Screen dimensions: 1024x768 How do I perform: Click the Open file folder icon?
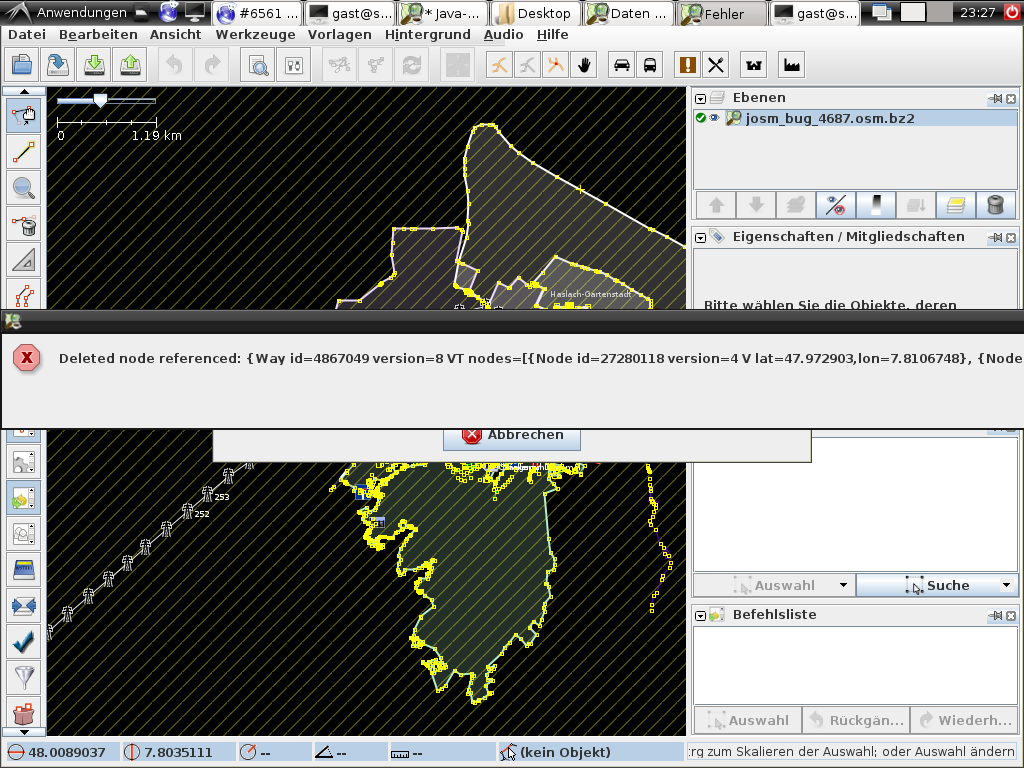[22, 65]
